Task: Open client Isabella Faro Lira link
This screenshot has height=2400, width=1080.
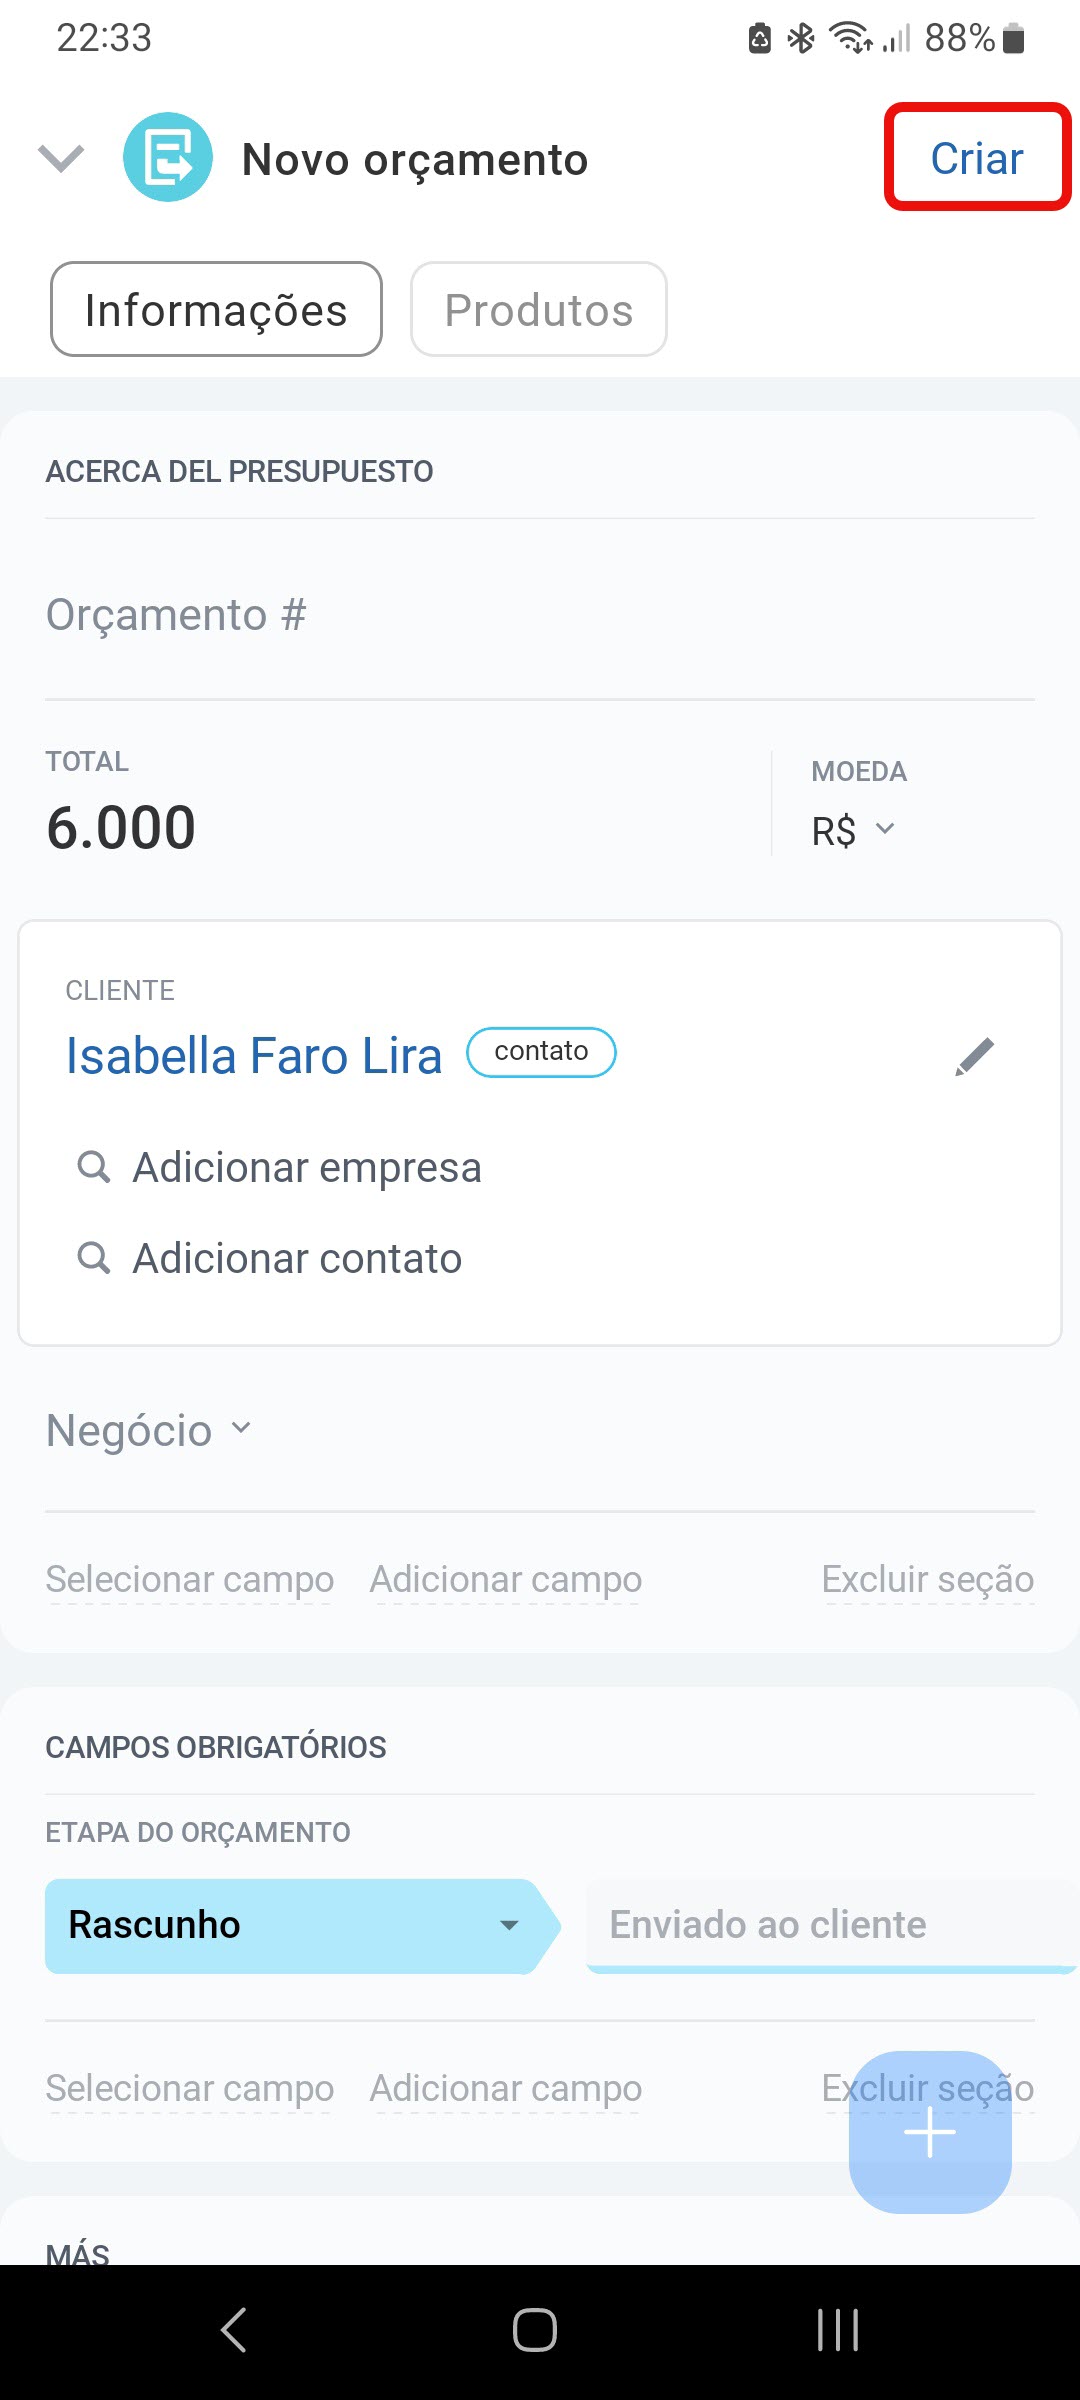Action: point(254,1056)
